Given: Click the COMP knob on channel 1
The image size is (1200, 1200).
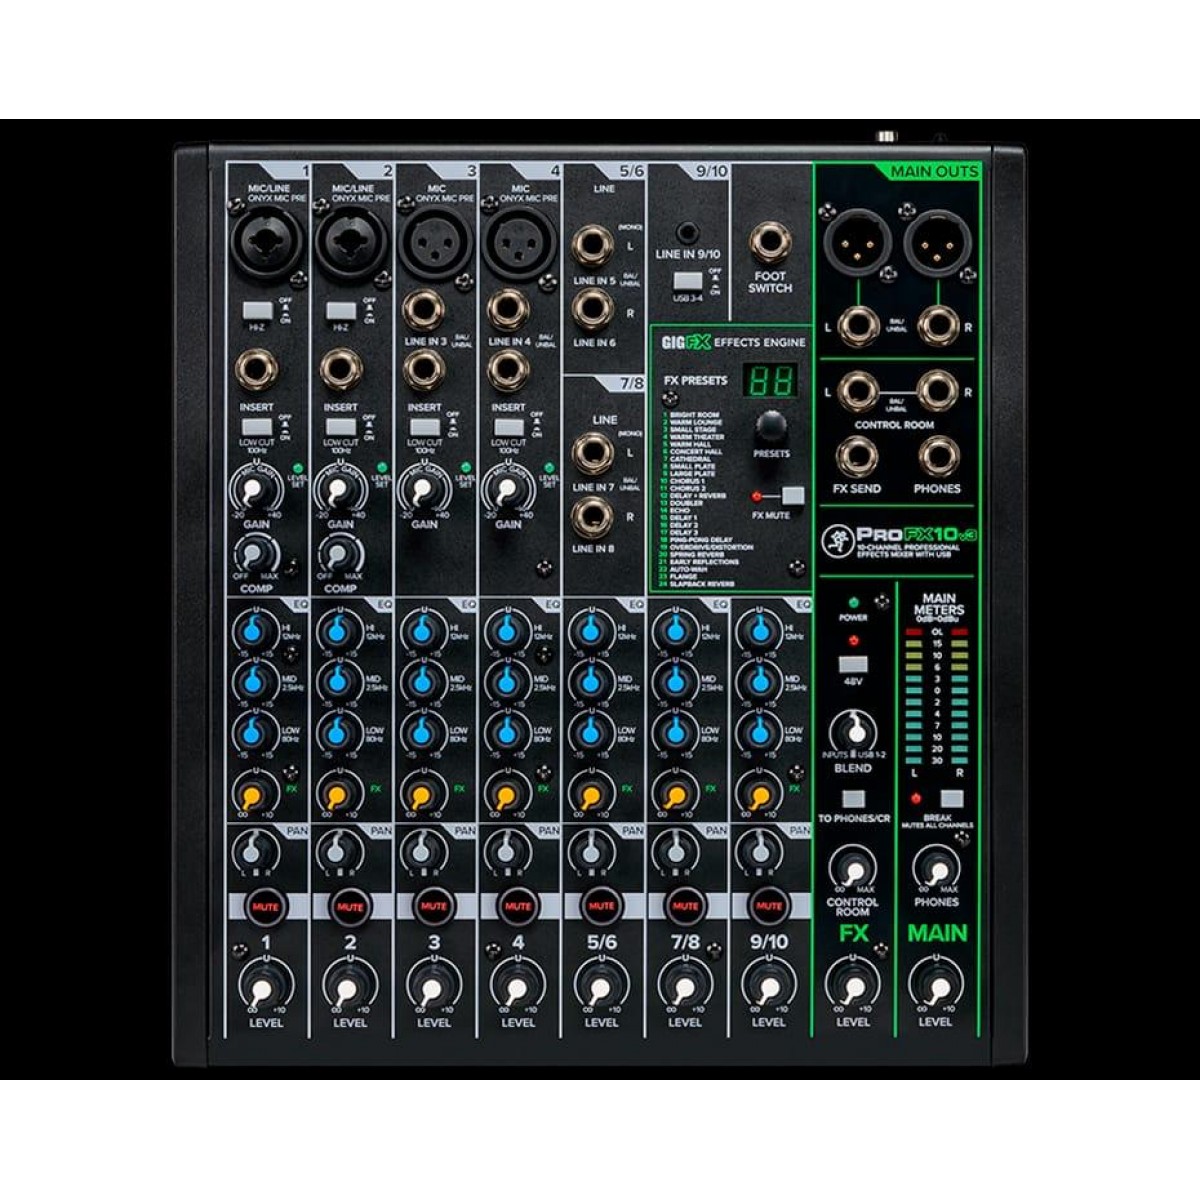Looking at the screenshot, I should 255,555.
